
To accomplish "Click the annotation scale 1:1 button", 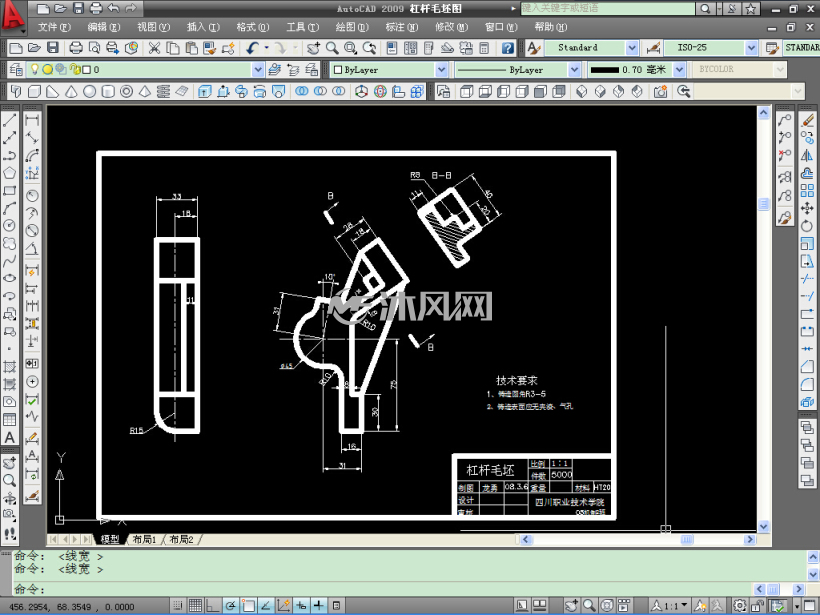I will tap(670, 606).
